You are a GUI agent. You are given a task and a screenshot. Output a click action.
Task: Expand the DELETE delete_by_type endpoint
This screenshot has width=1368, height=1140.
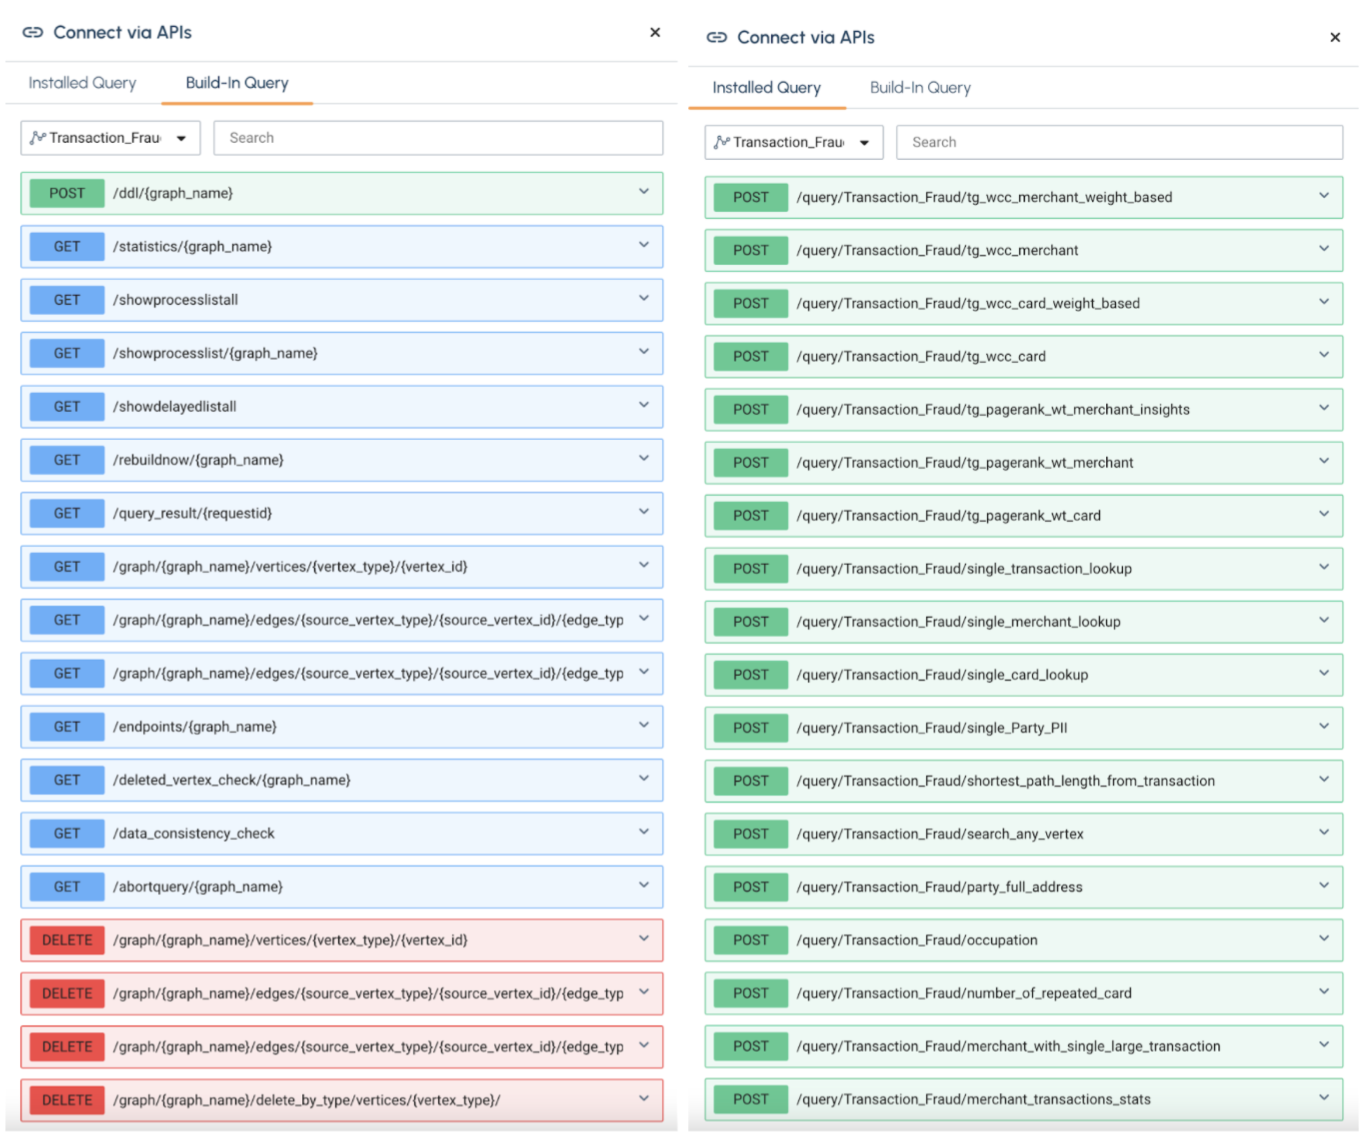[644, 1098]
